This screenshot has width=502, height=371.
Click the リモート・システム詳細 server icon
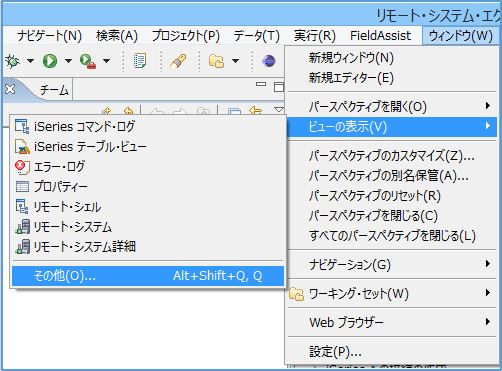tap(23, 247)
